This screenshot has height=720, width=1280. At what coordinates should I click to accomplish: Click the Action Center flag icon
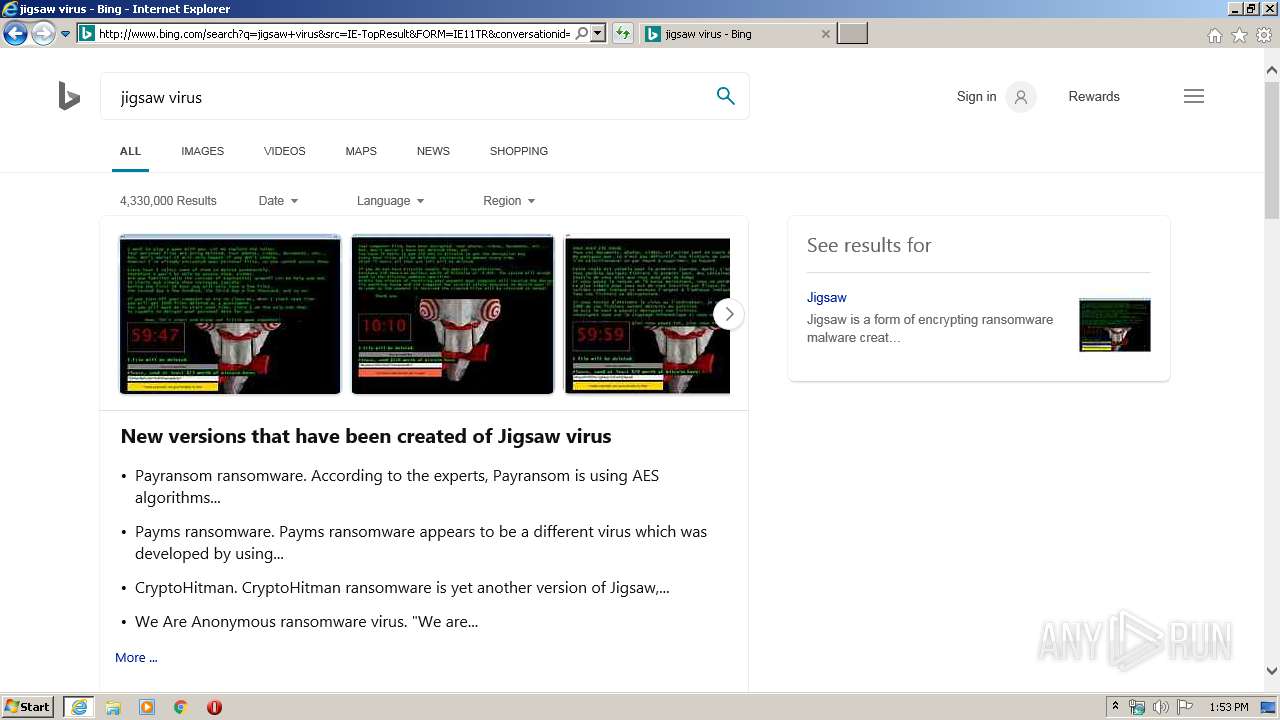pyautogui.click(x=1184, y=707)
